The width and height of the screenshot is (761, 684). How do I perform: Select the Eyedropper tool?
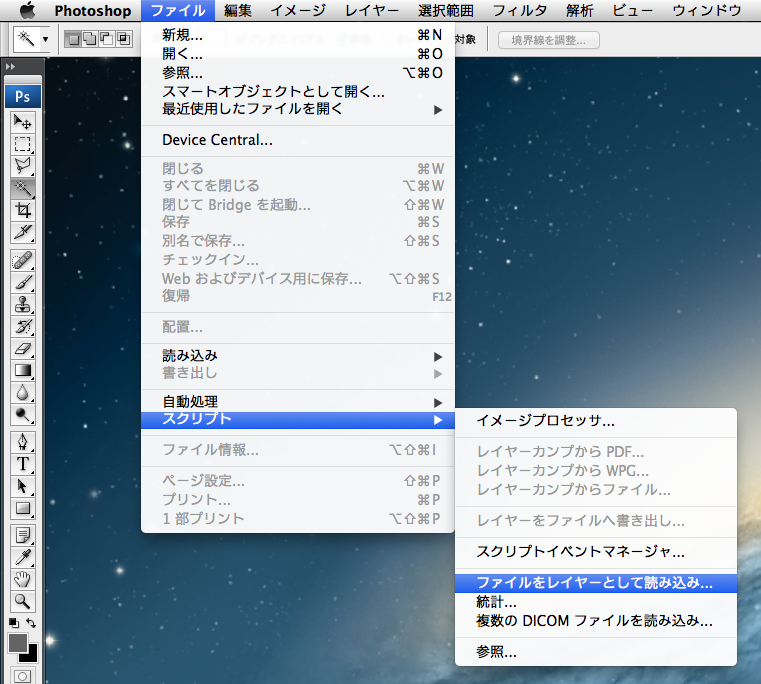[22, 557]
